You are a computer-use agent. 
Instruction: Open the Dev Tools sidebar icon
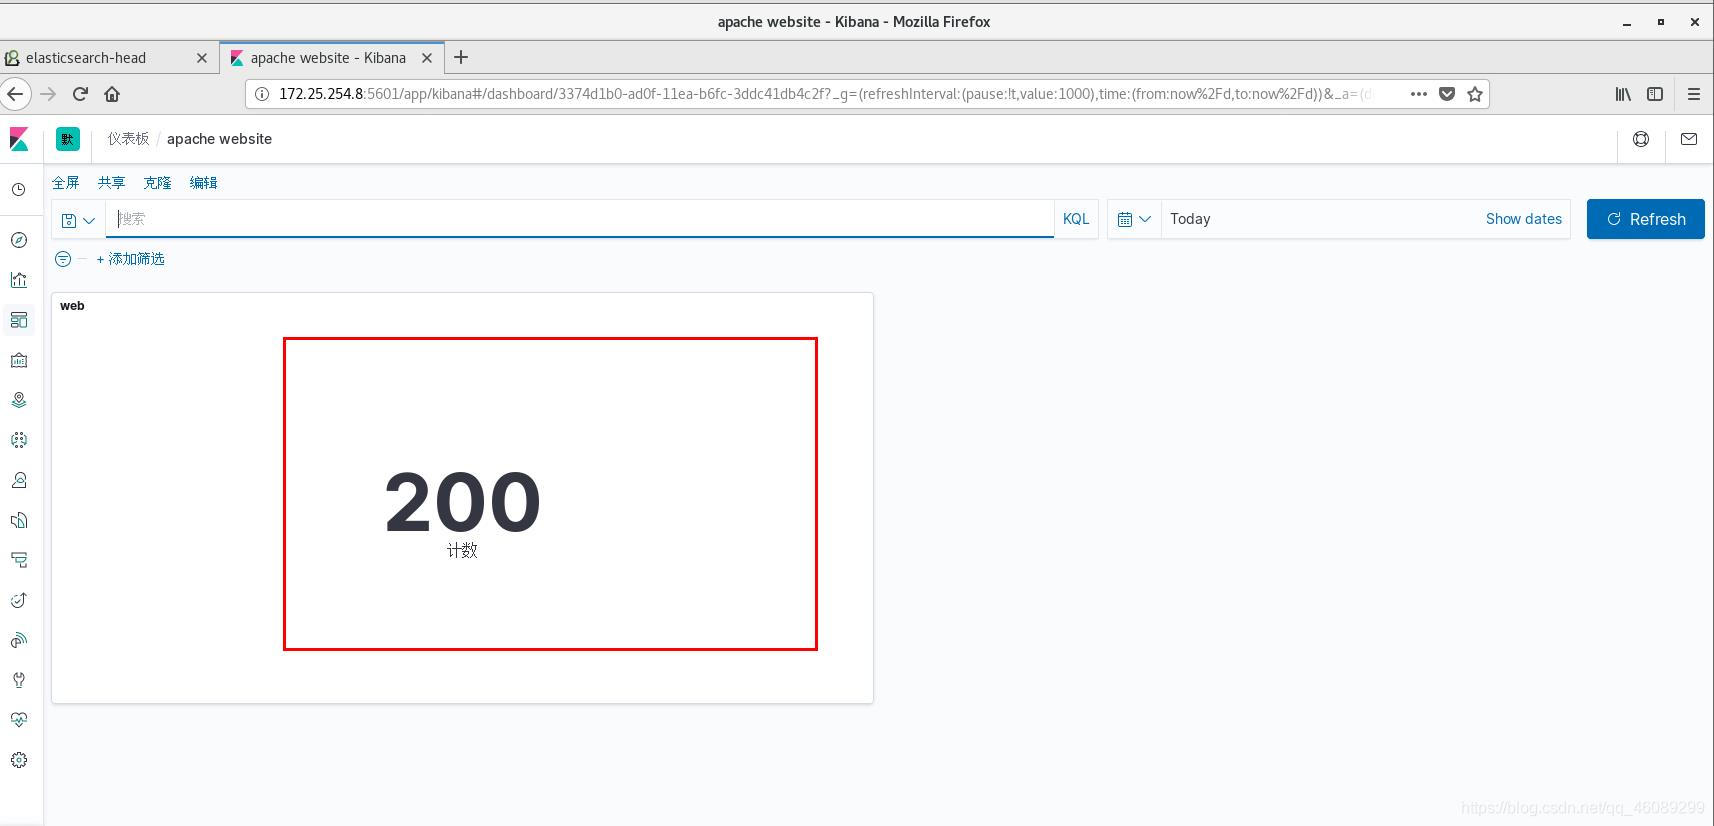tap(19, 680)
